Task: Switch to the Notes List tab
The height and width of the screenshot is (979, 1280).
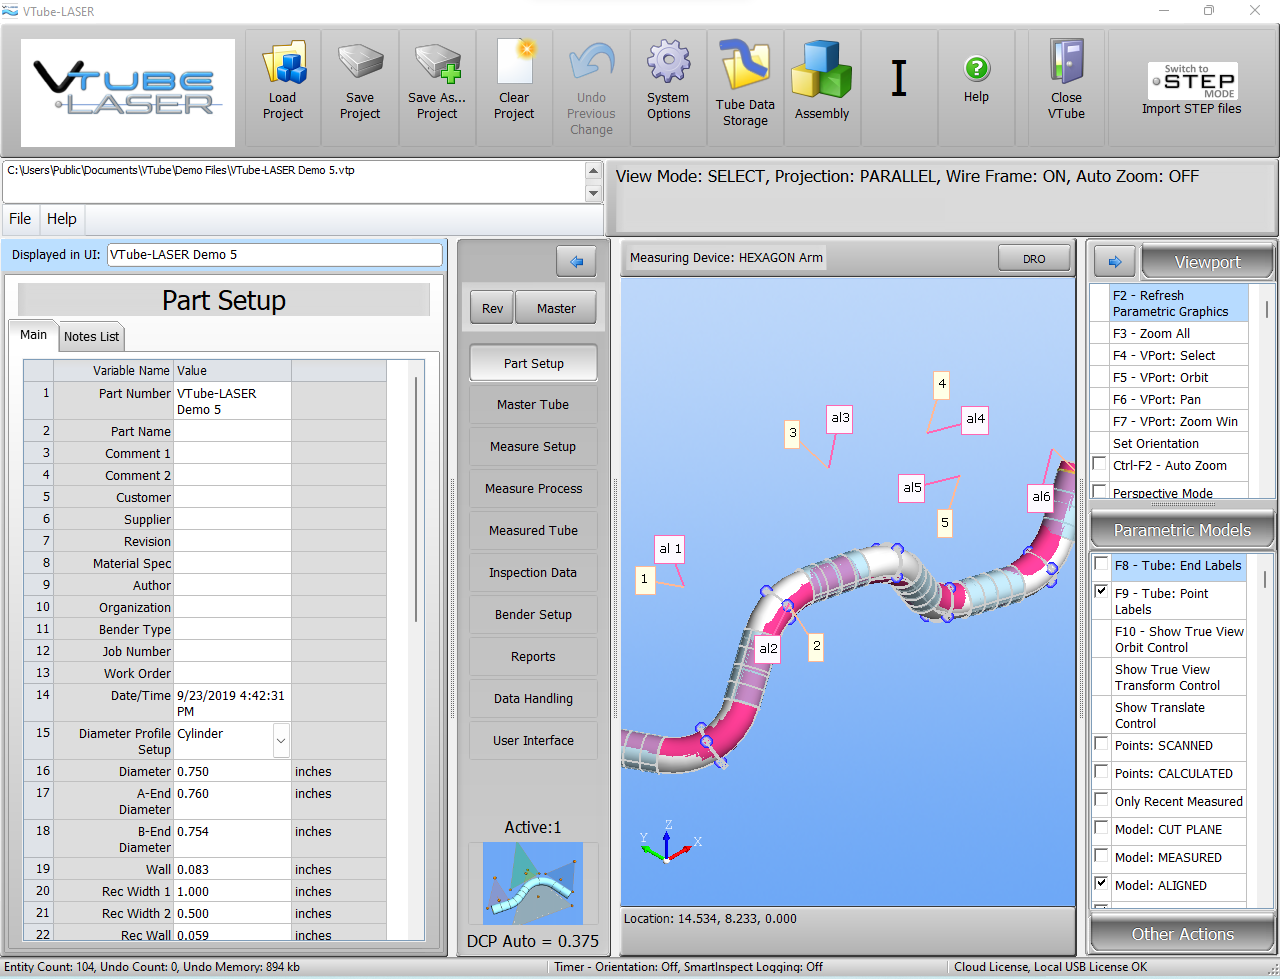Action: (x=91, y=337)
